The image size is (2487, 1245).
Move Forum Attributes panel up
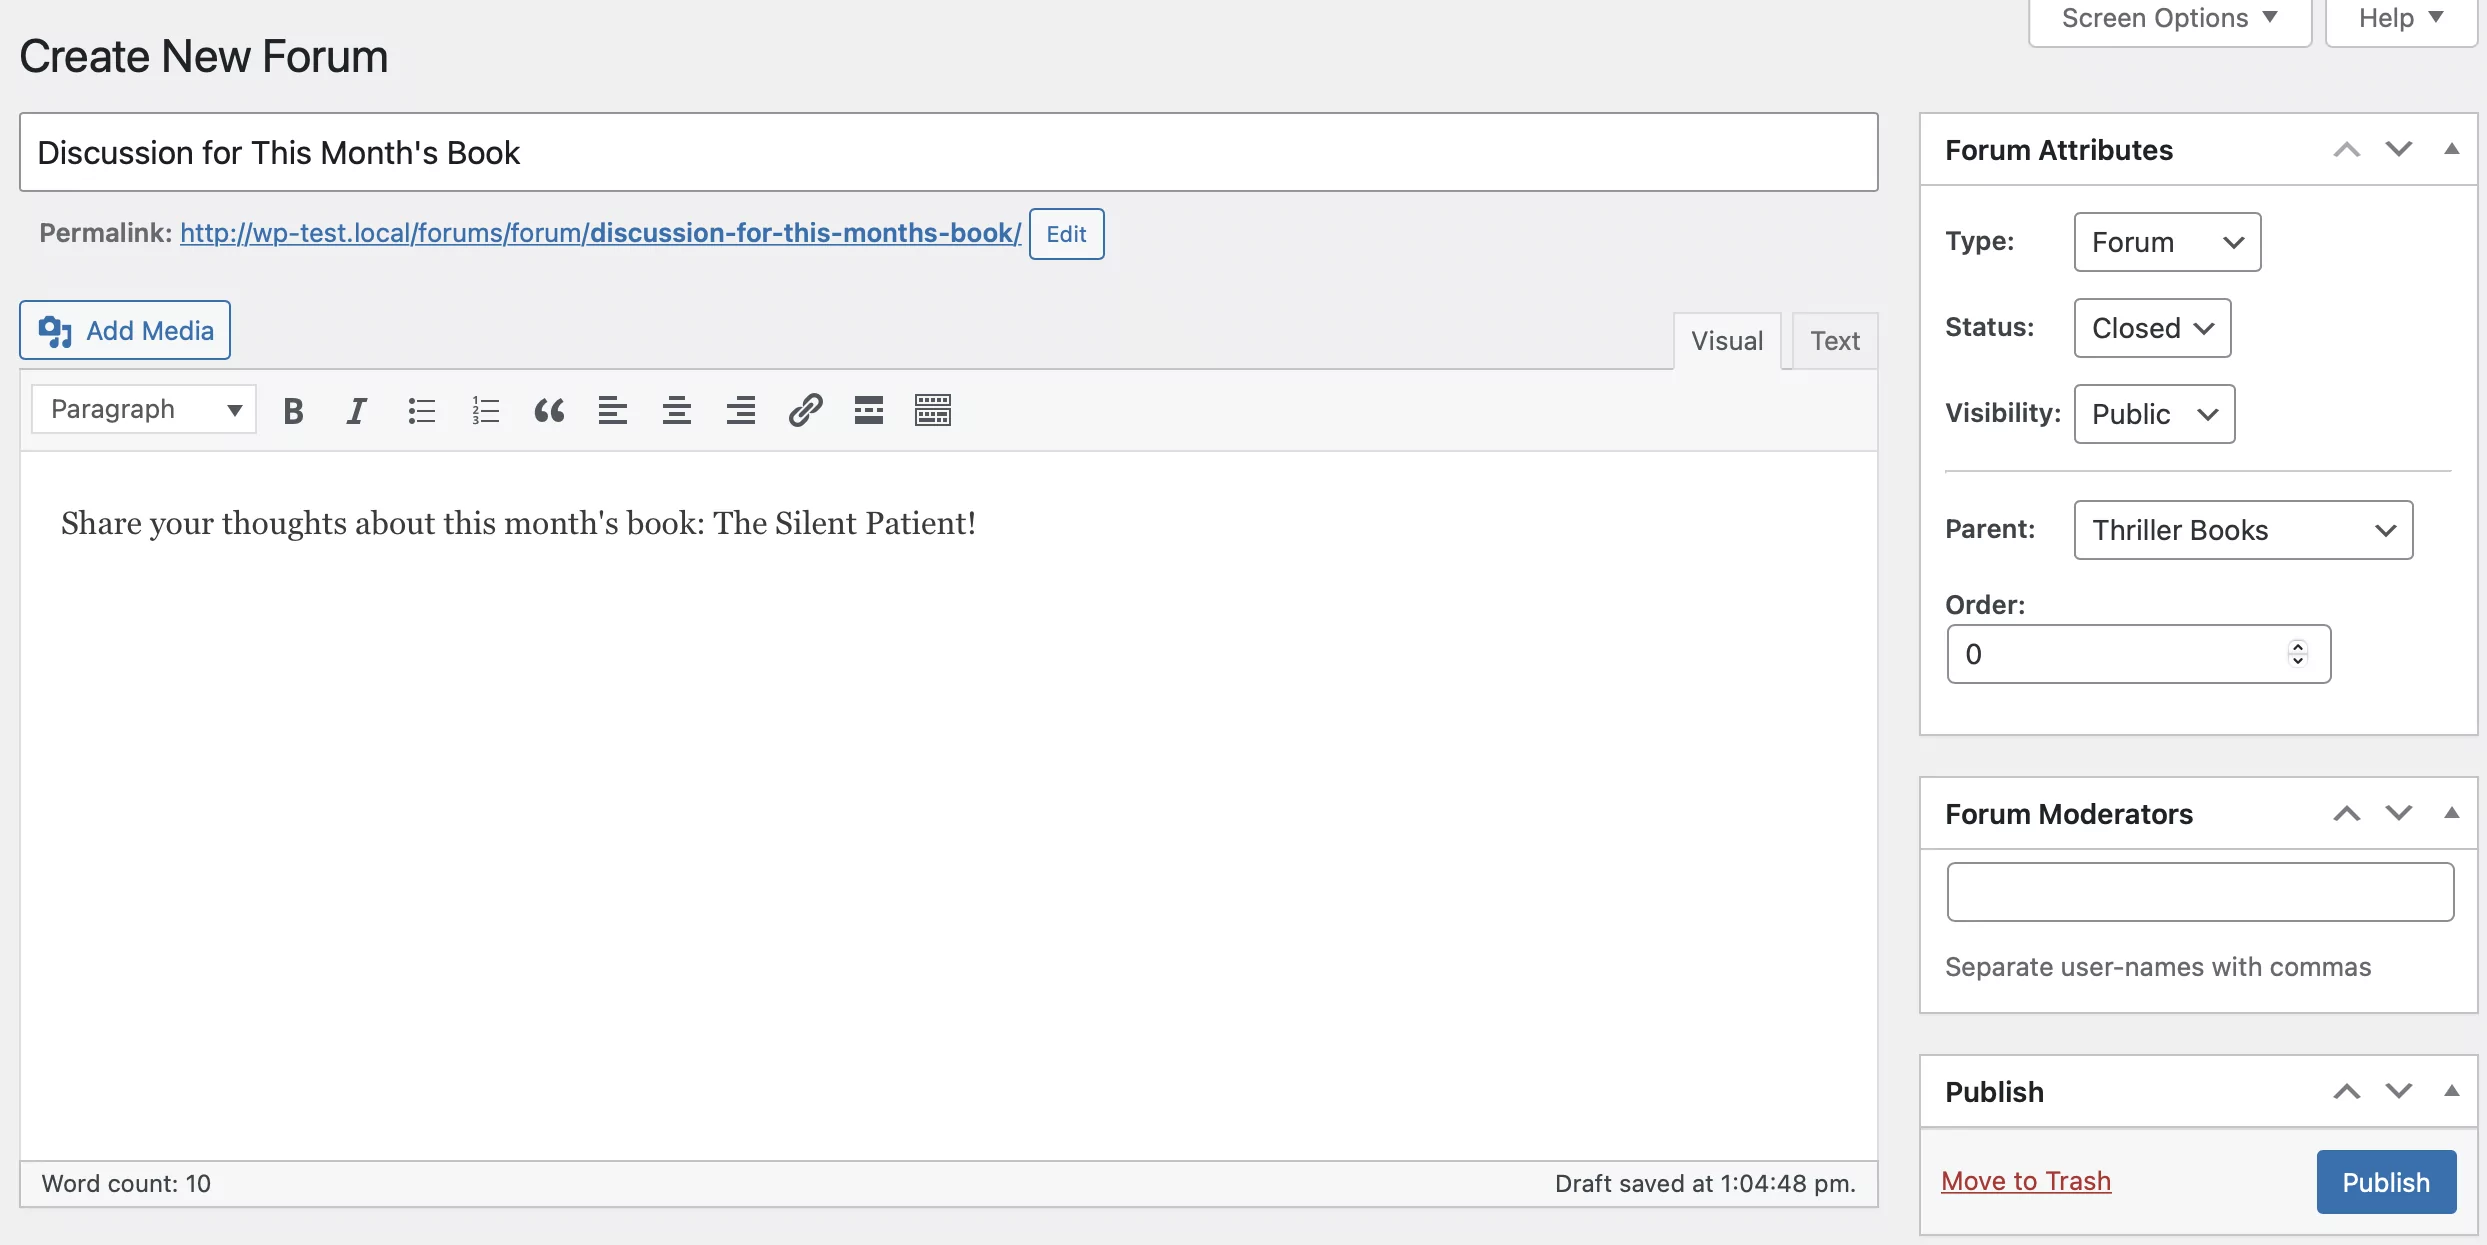[x=2346, y=150]
